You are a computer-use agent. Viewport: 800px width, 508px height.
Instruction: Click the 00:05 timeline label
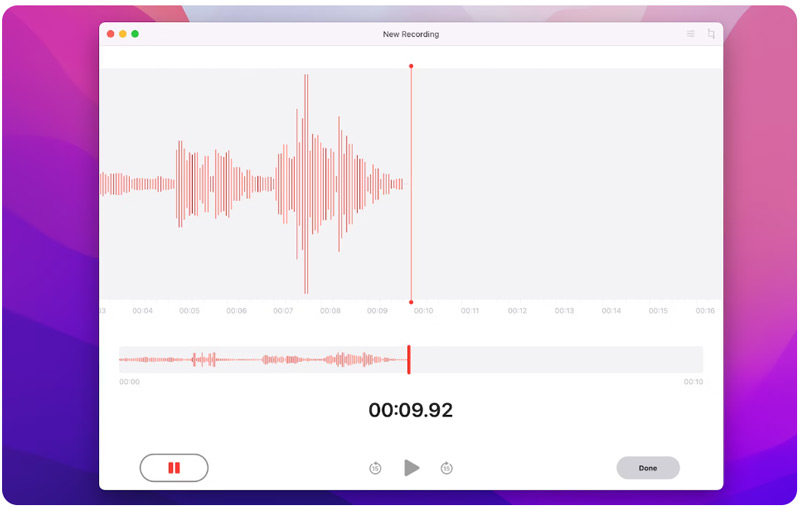click(189, 311)
